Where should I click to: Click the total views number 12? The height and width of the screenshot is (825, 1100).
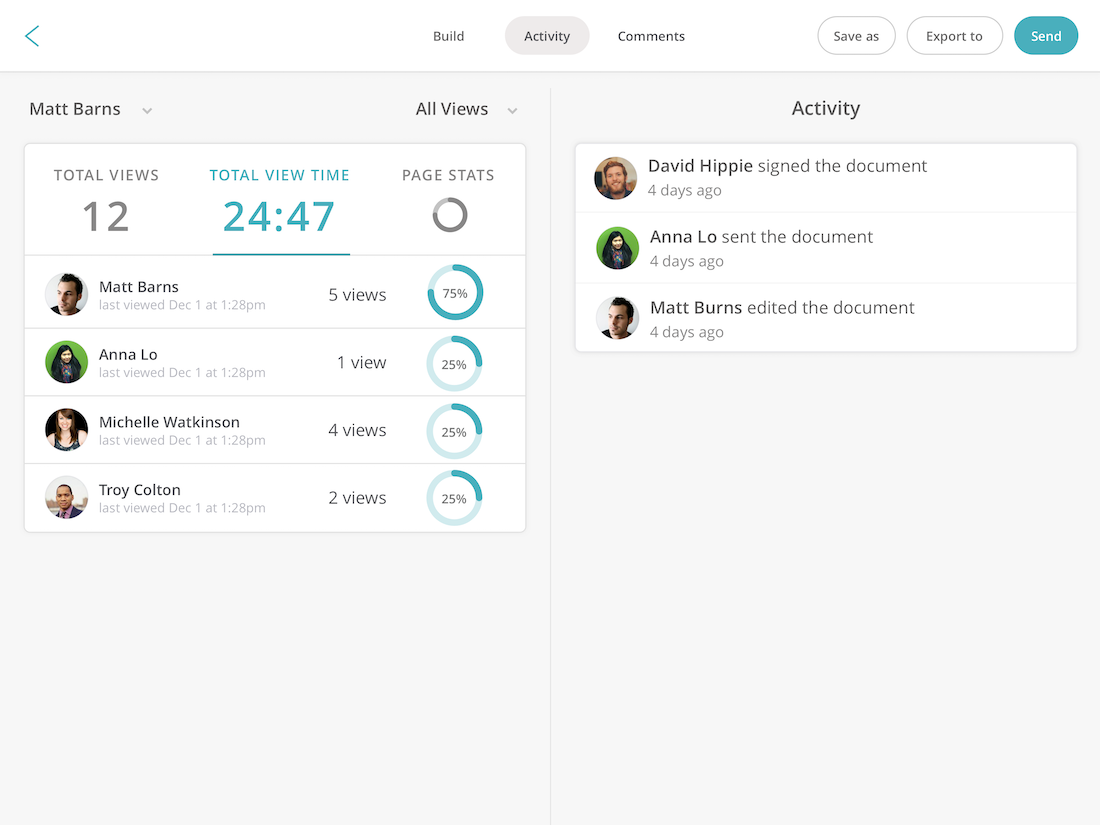pyautogui.click(x=106, y=216)
